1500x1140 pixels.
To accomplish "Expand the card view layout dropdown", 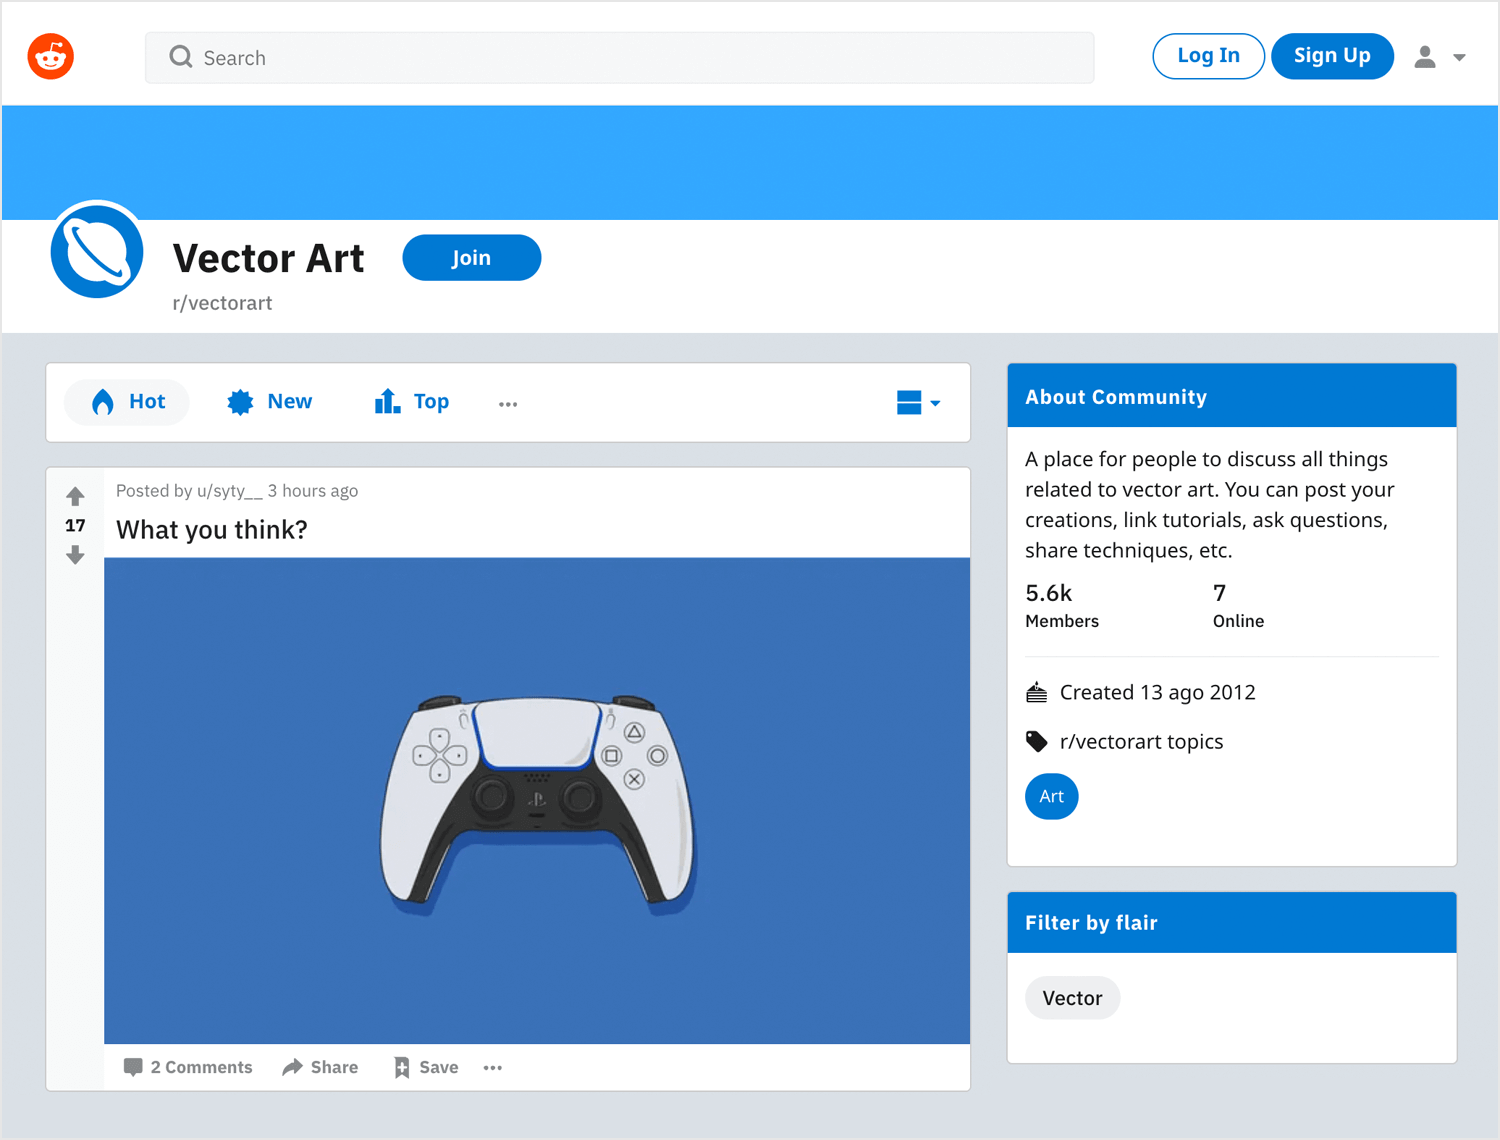I will (x=918, y=403).
